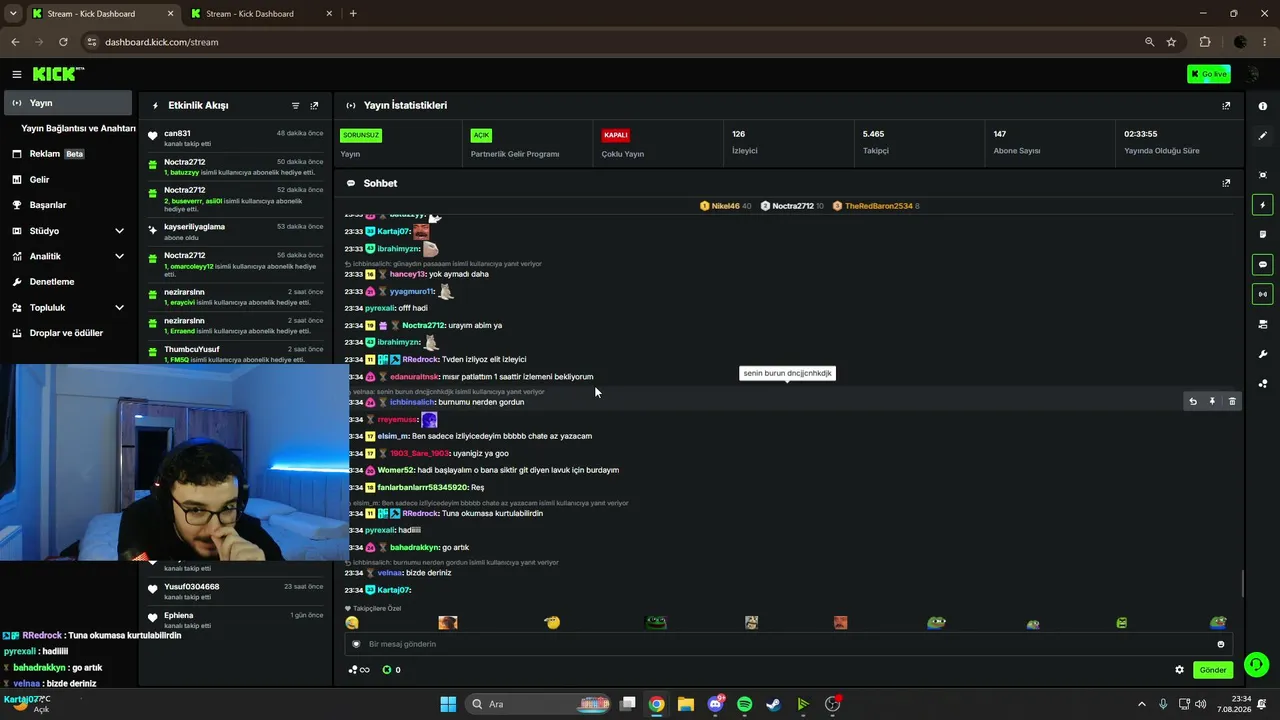Click the green headset support button

tap(1257, 664)
